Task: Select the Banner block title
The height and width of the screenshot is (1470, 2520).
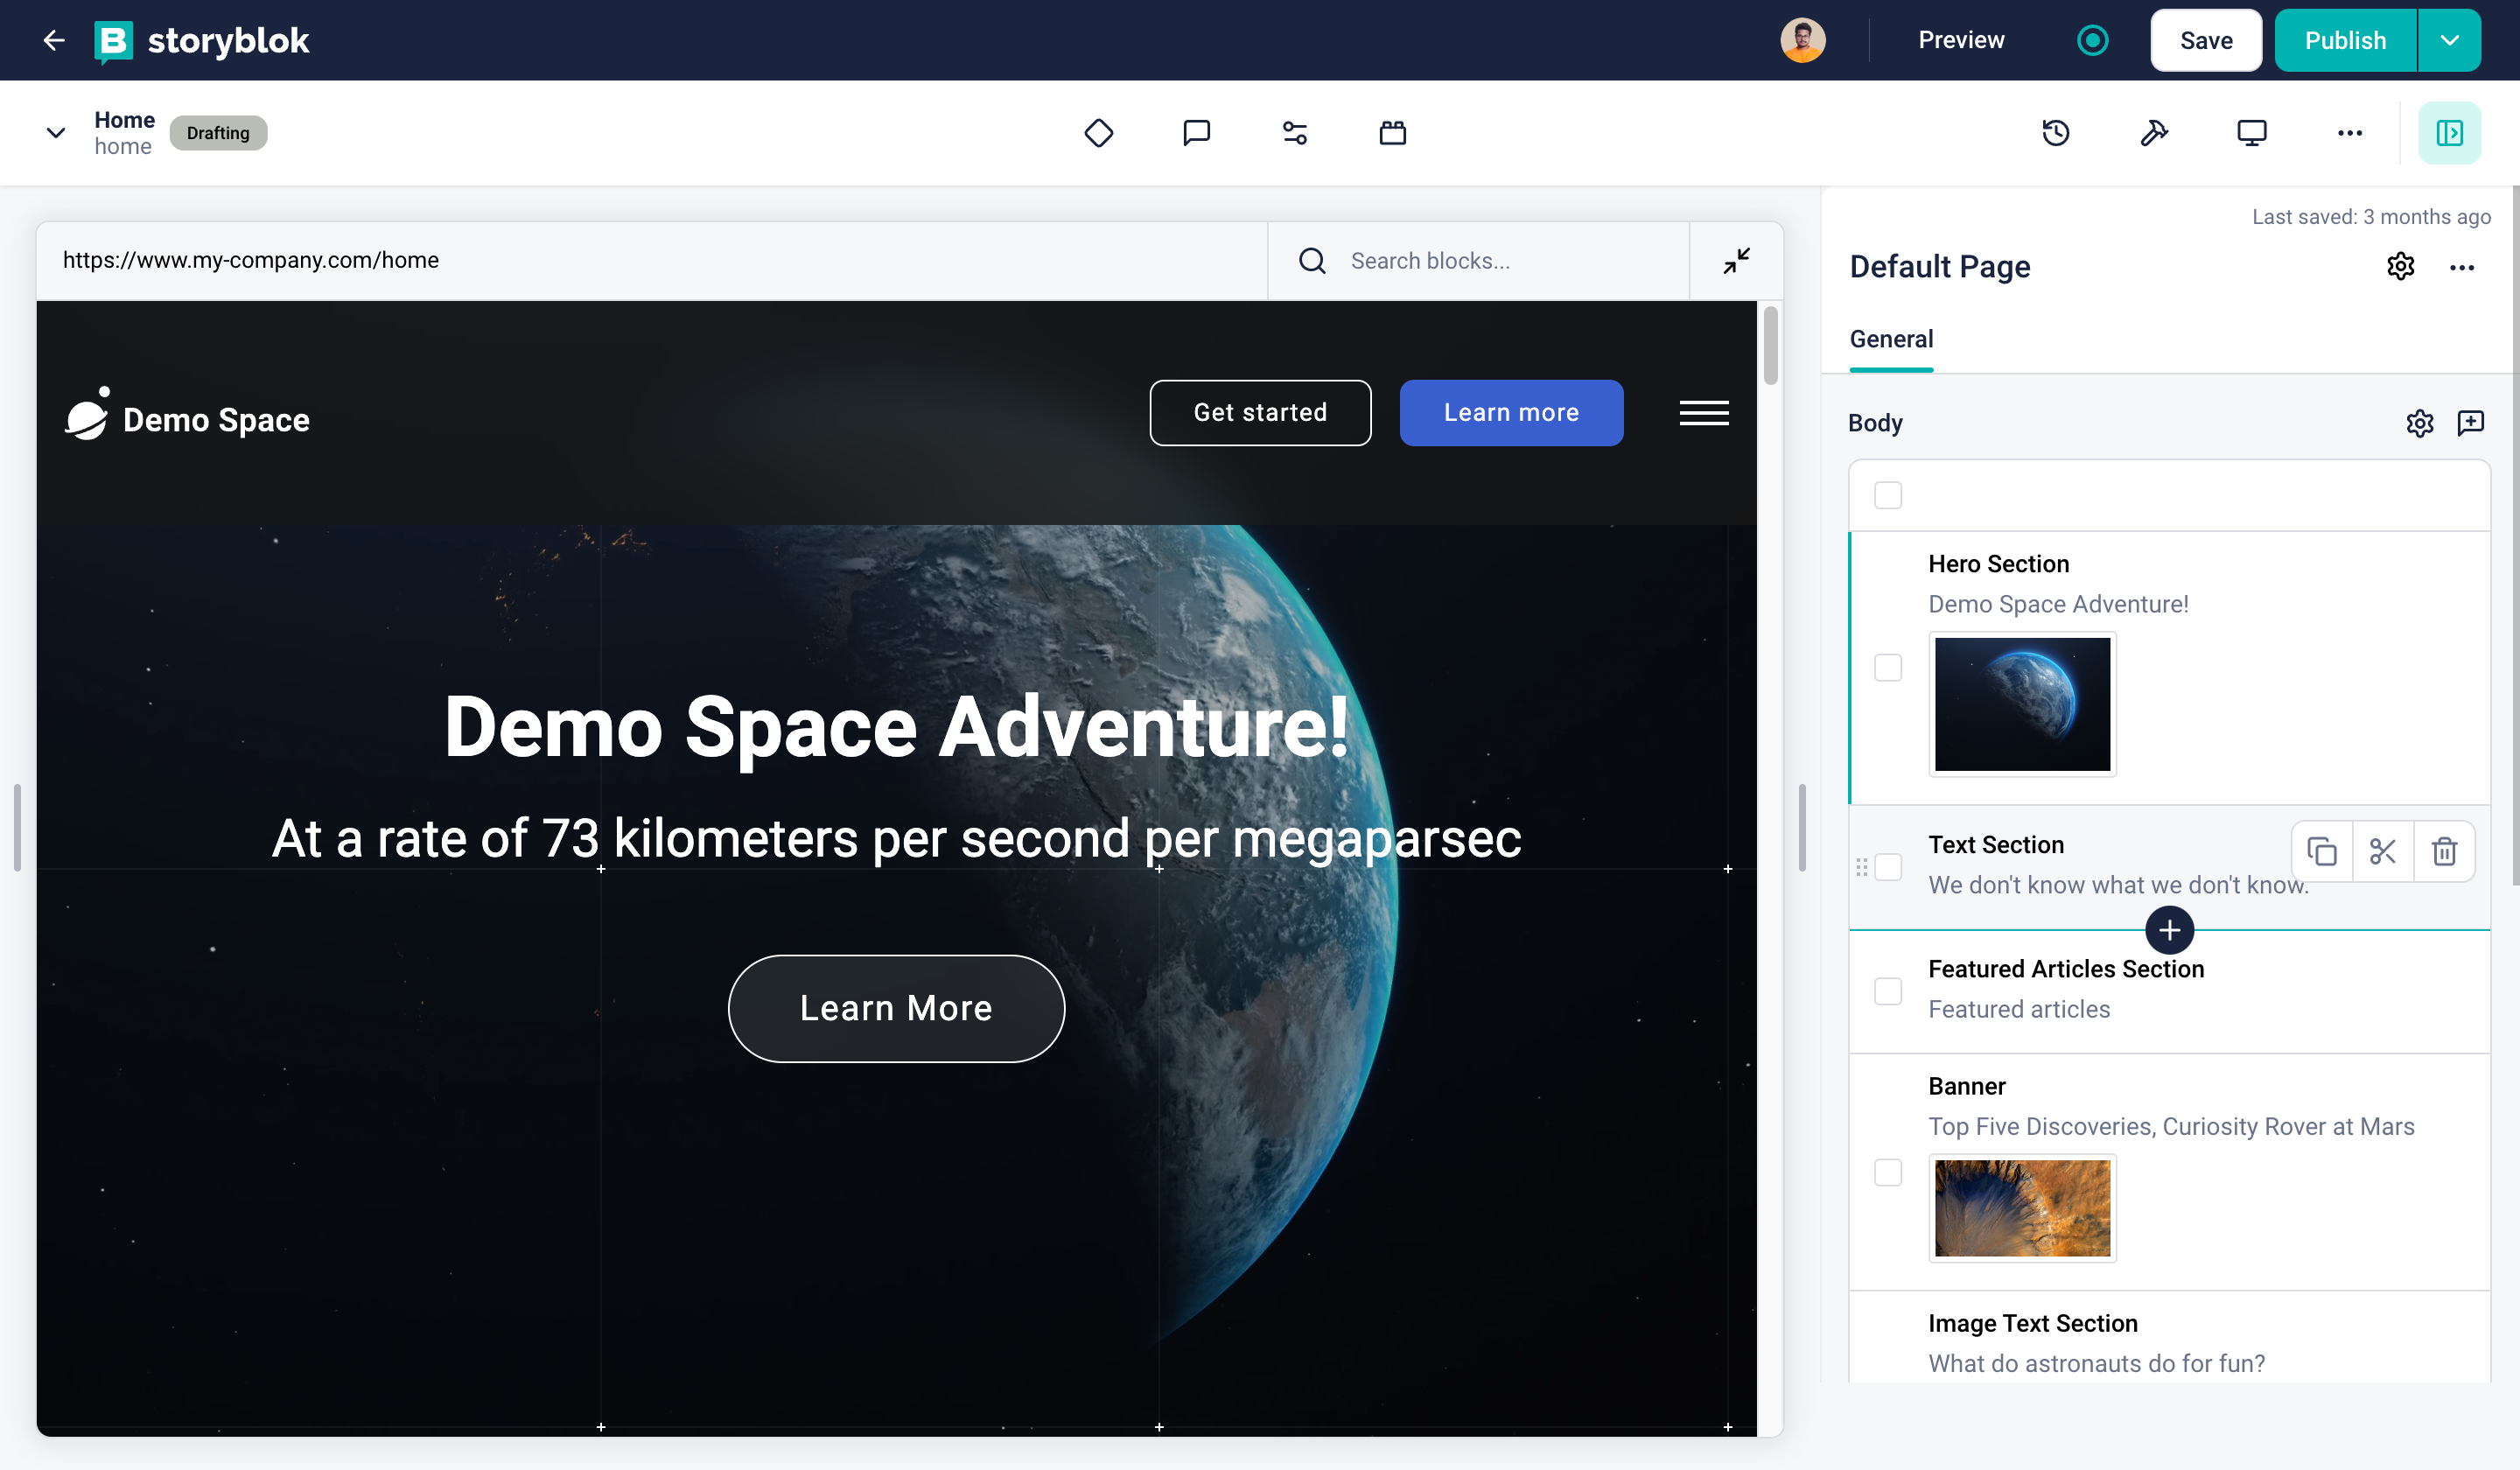Action: [1966, 1086]
